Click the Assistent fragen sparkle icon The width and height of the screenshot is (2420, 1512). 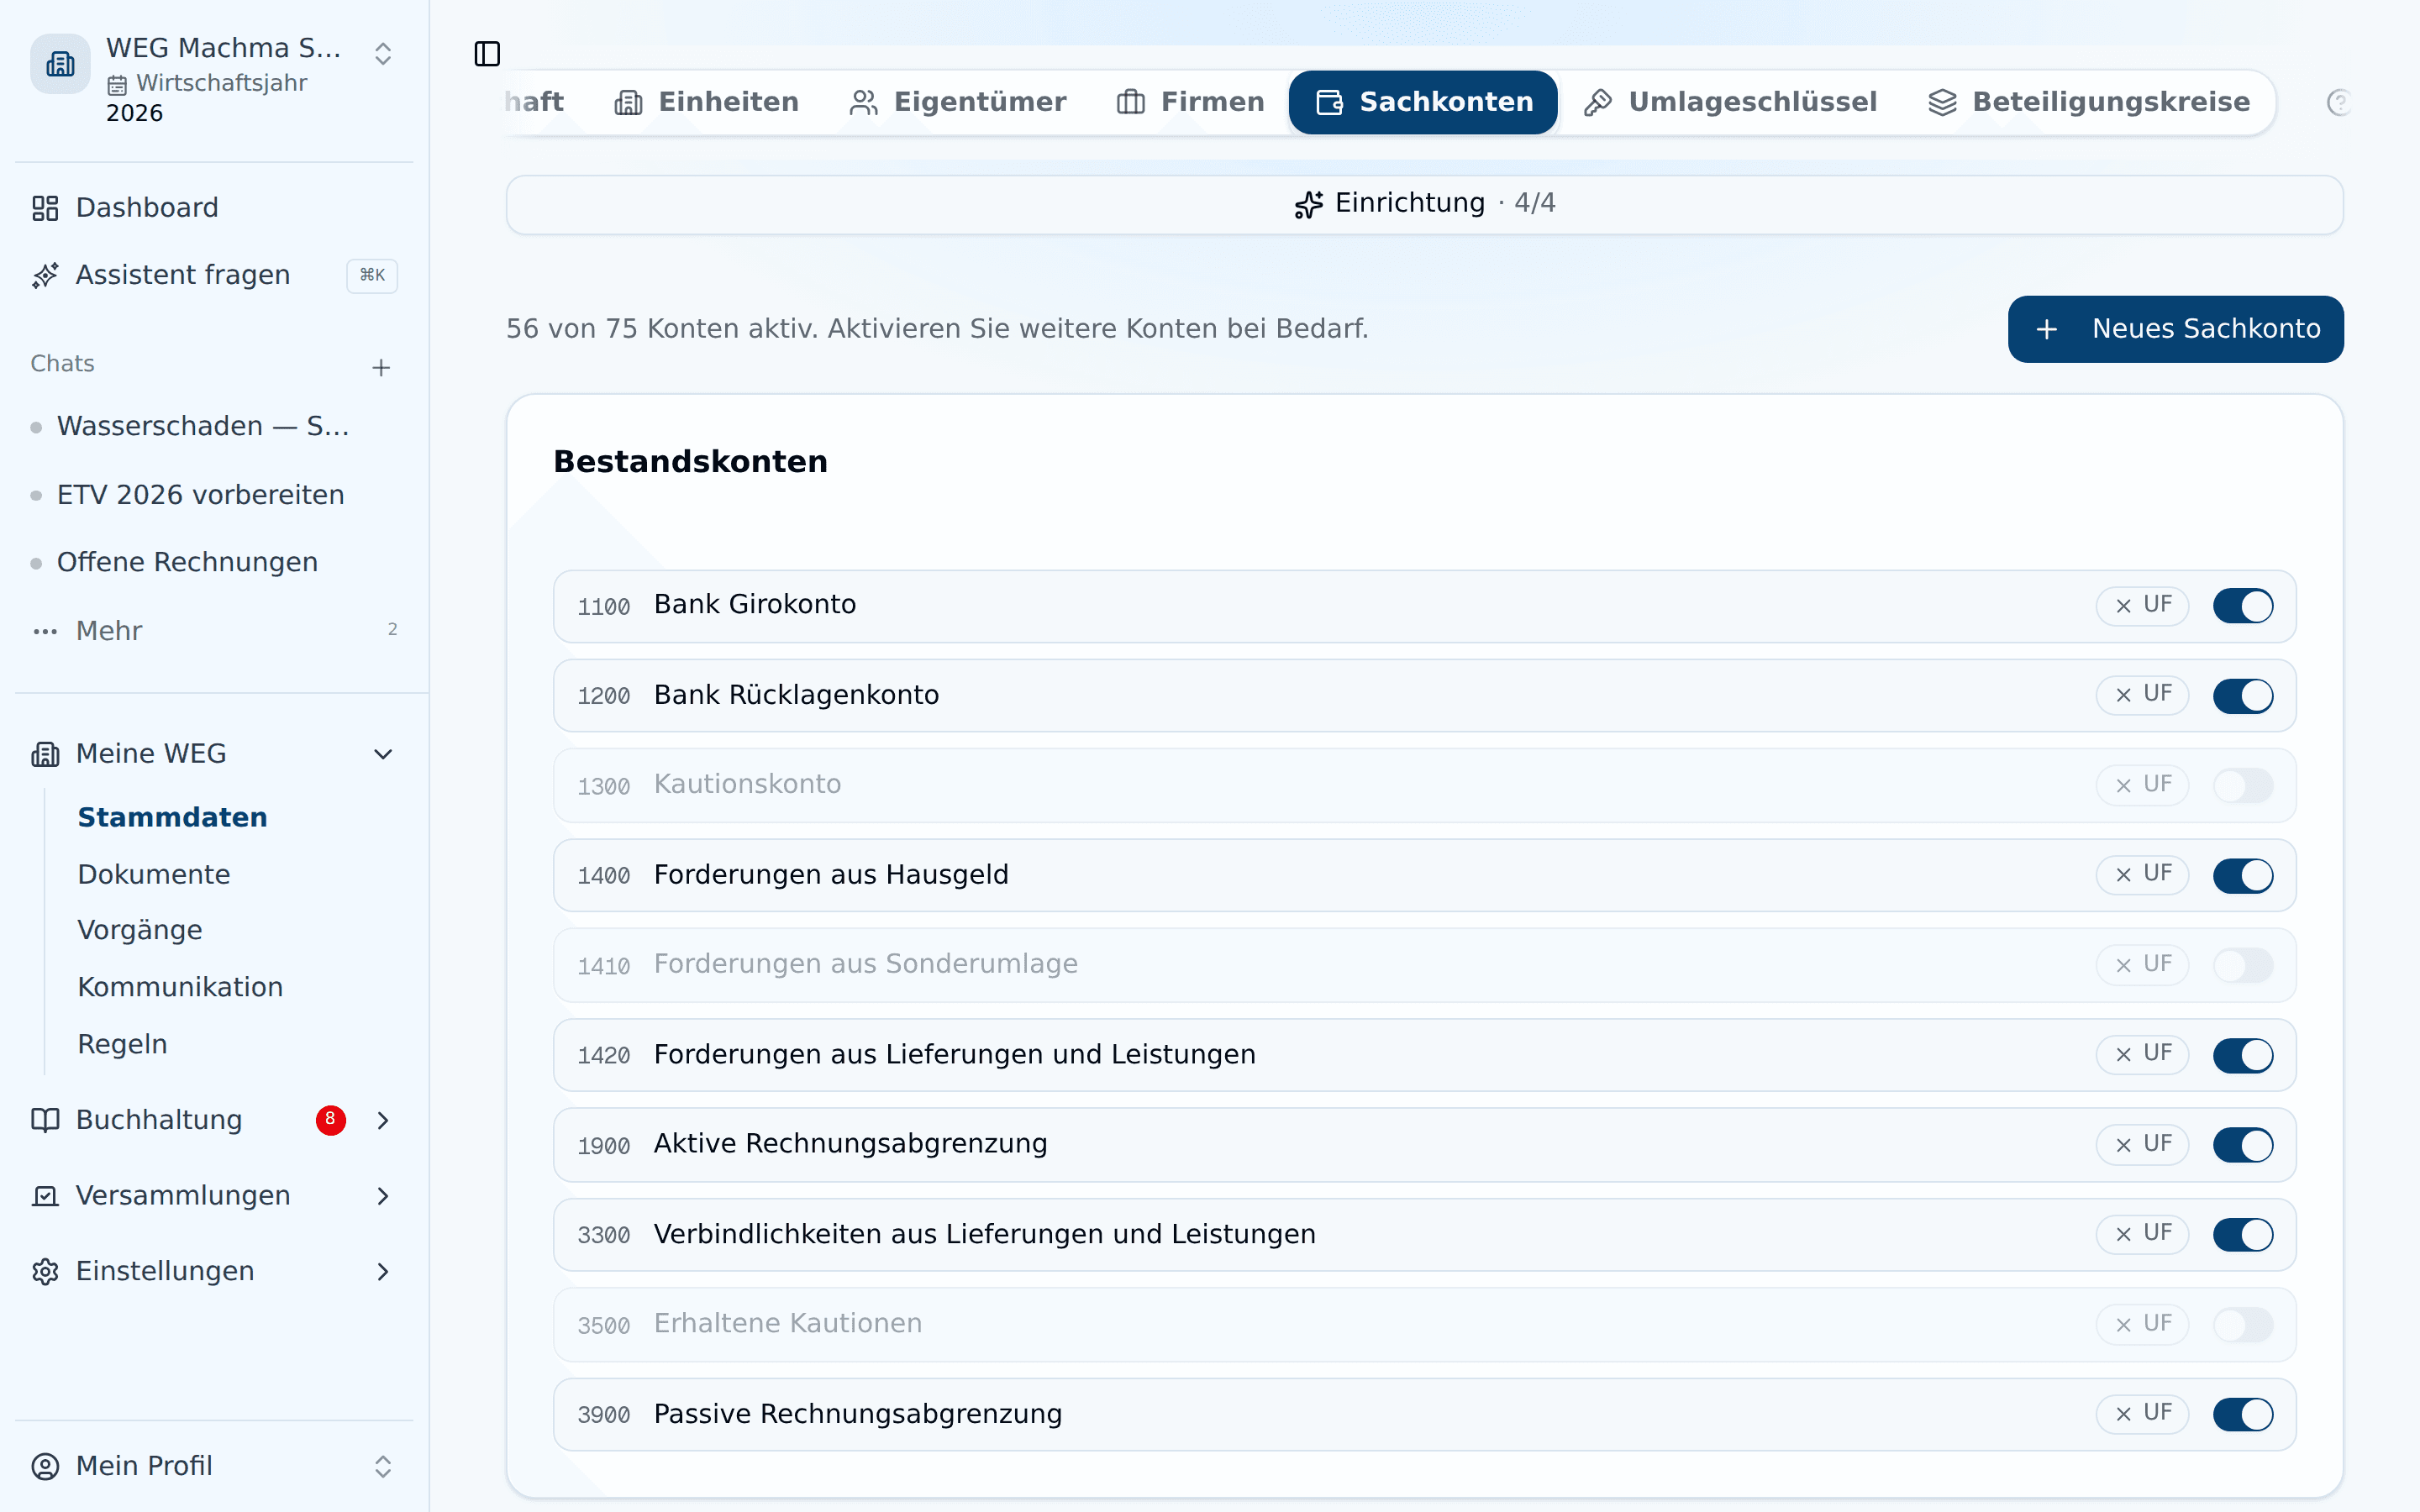tap(45, 275)
